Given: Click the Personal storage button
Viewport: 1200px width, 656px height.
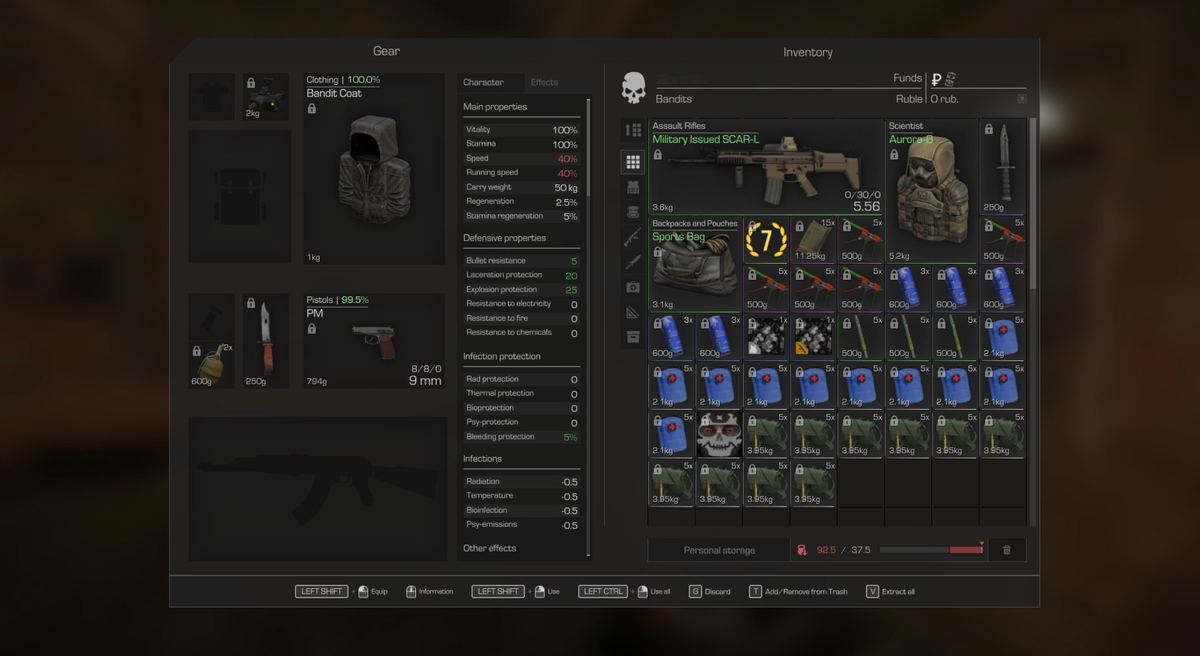Looking at the screenshot, I should point(719,550).
